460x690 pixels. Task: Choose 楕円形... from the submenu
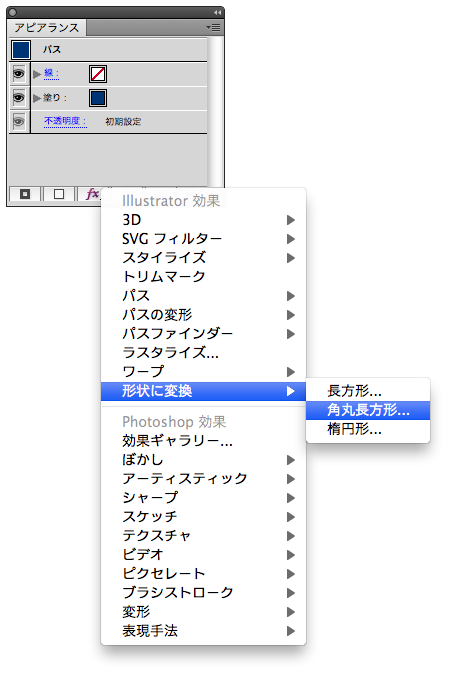click(368, 429)
